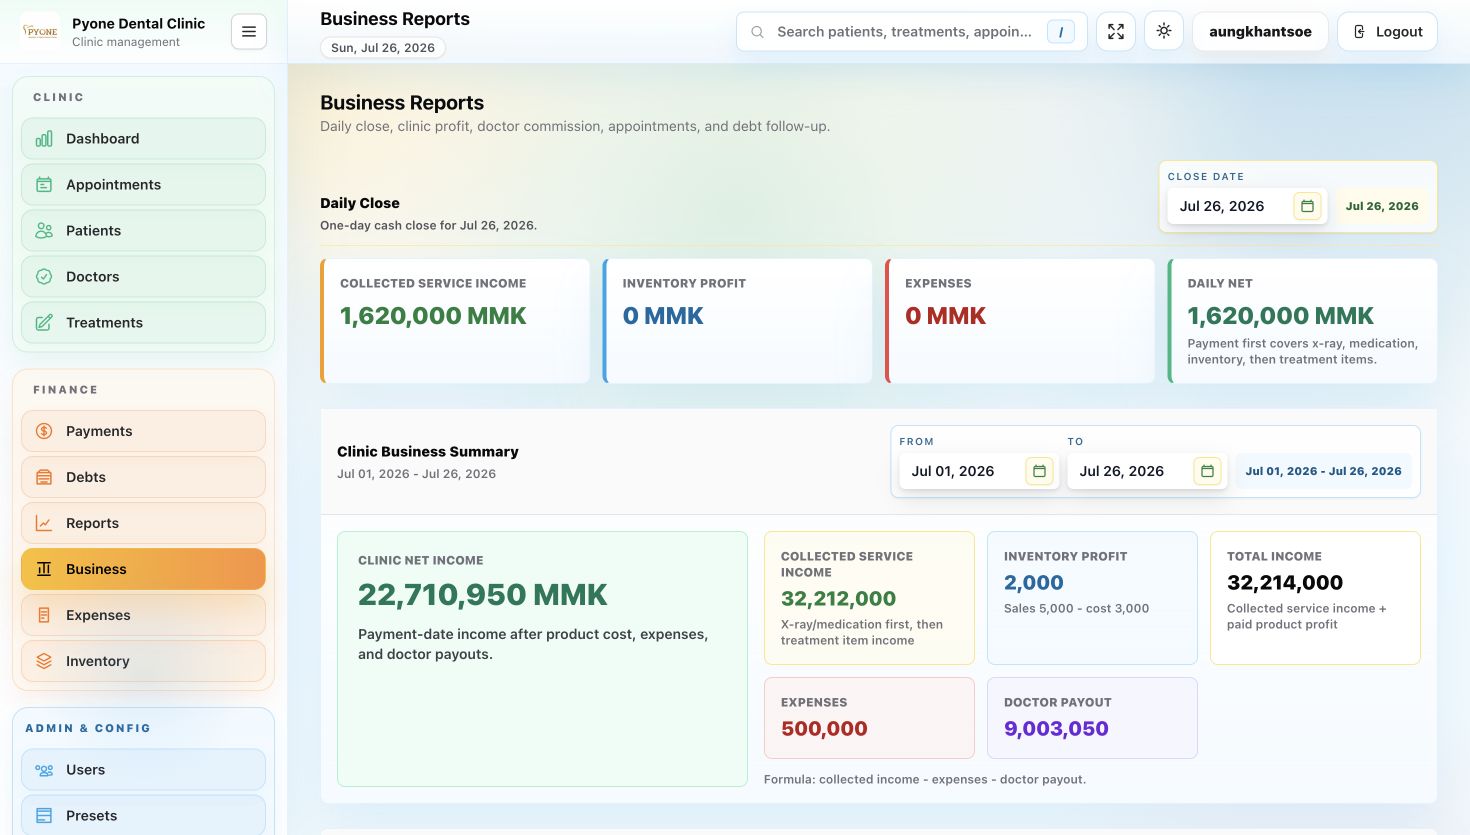Click the Doctors checkmark icon
The height and width of the screenshot is (835, 1470).
[44, 277]
